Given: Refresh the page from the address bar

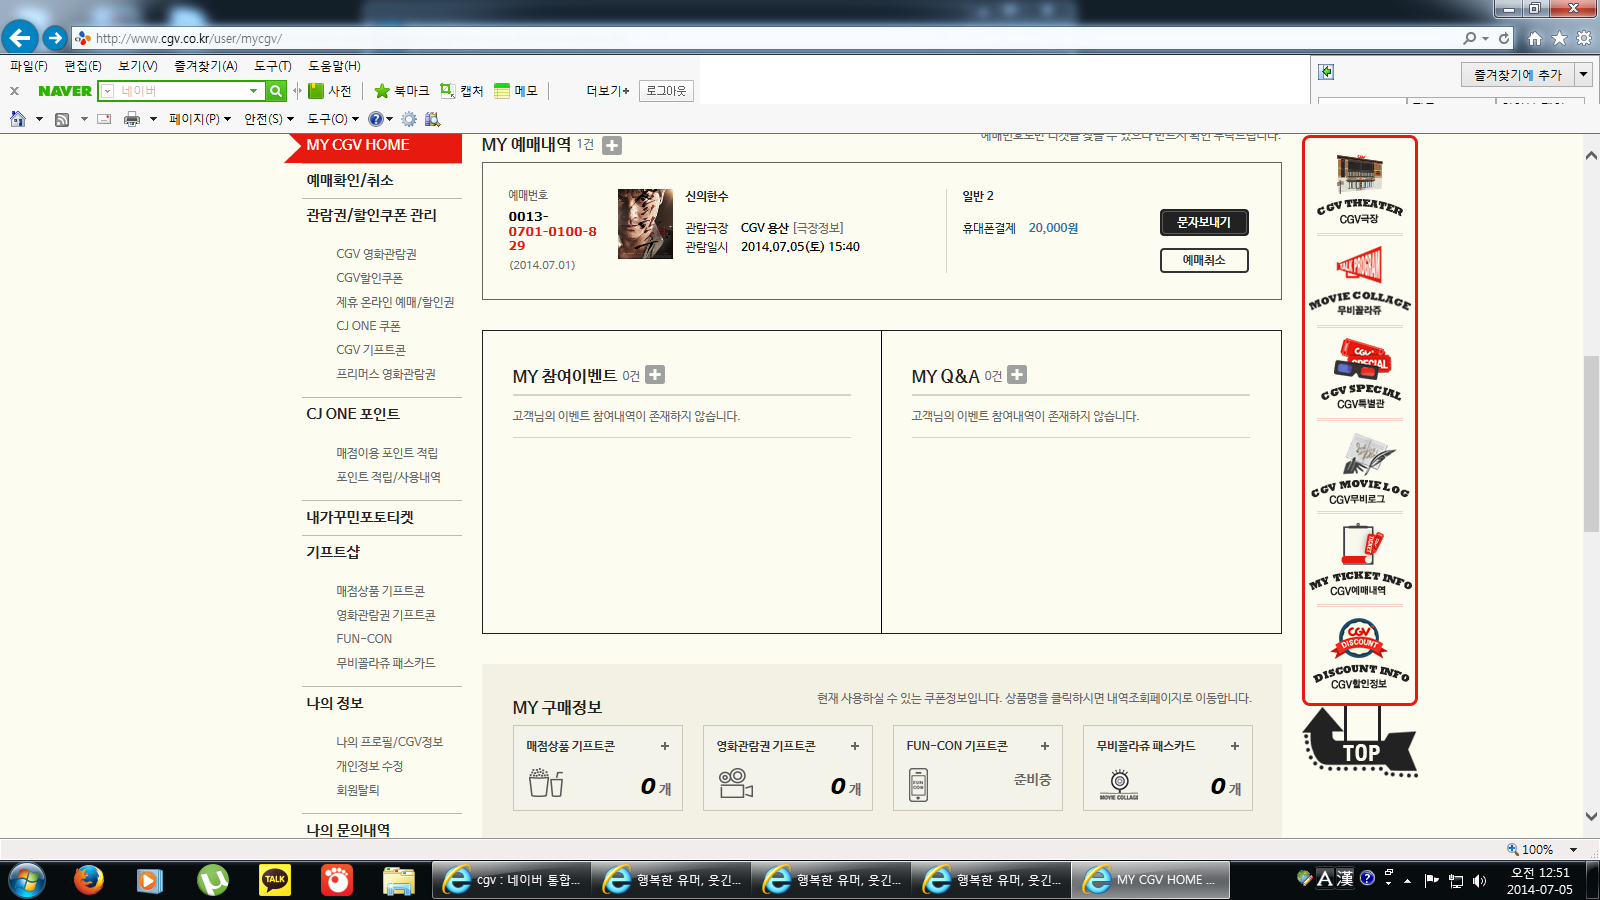Looking at the screenshot, I should 1504,38.
